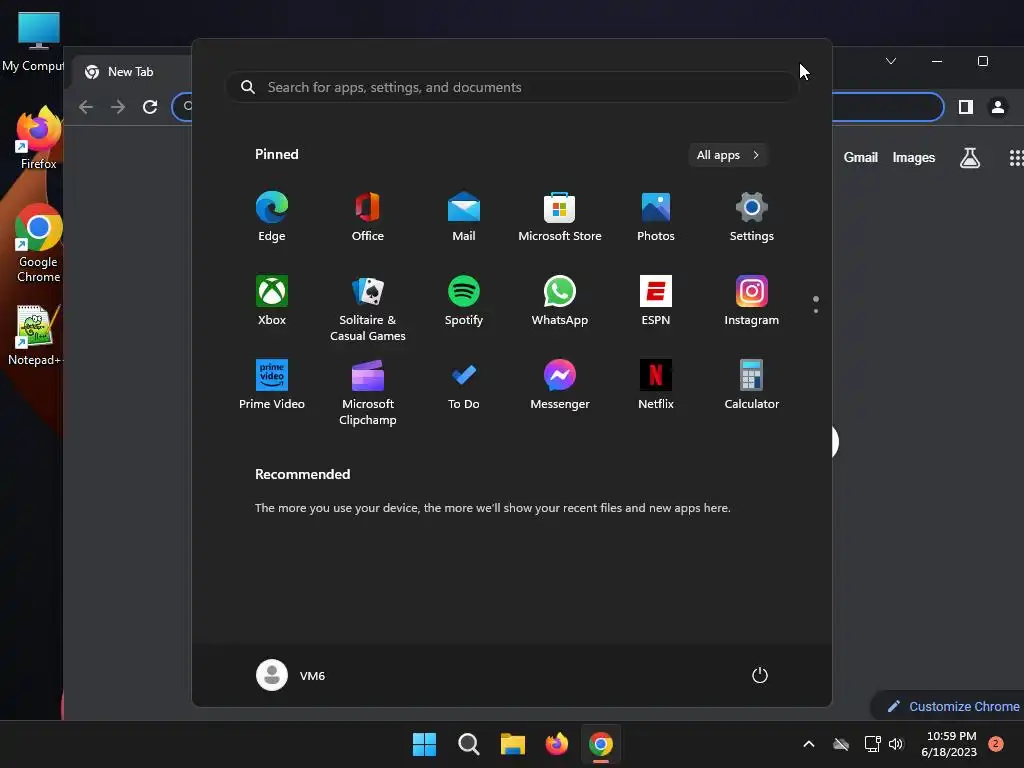Open the VM6 user account menu

291,675
